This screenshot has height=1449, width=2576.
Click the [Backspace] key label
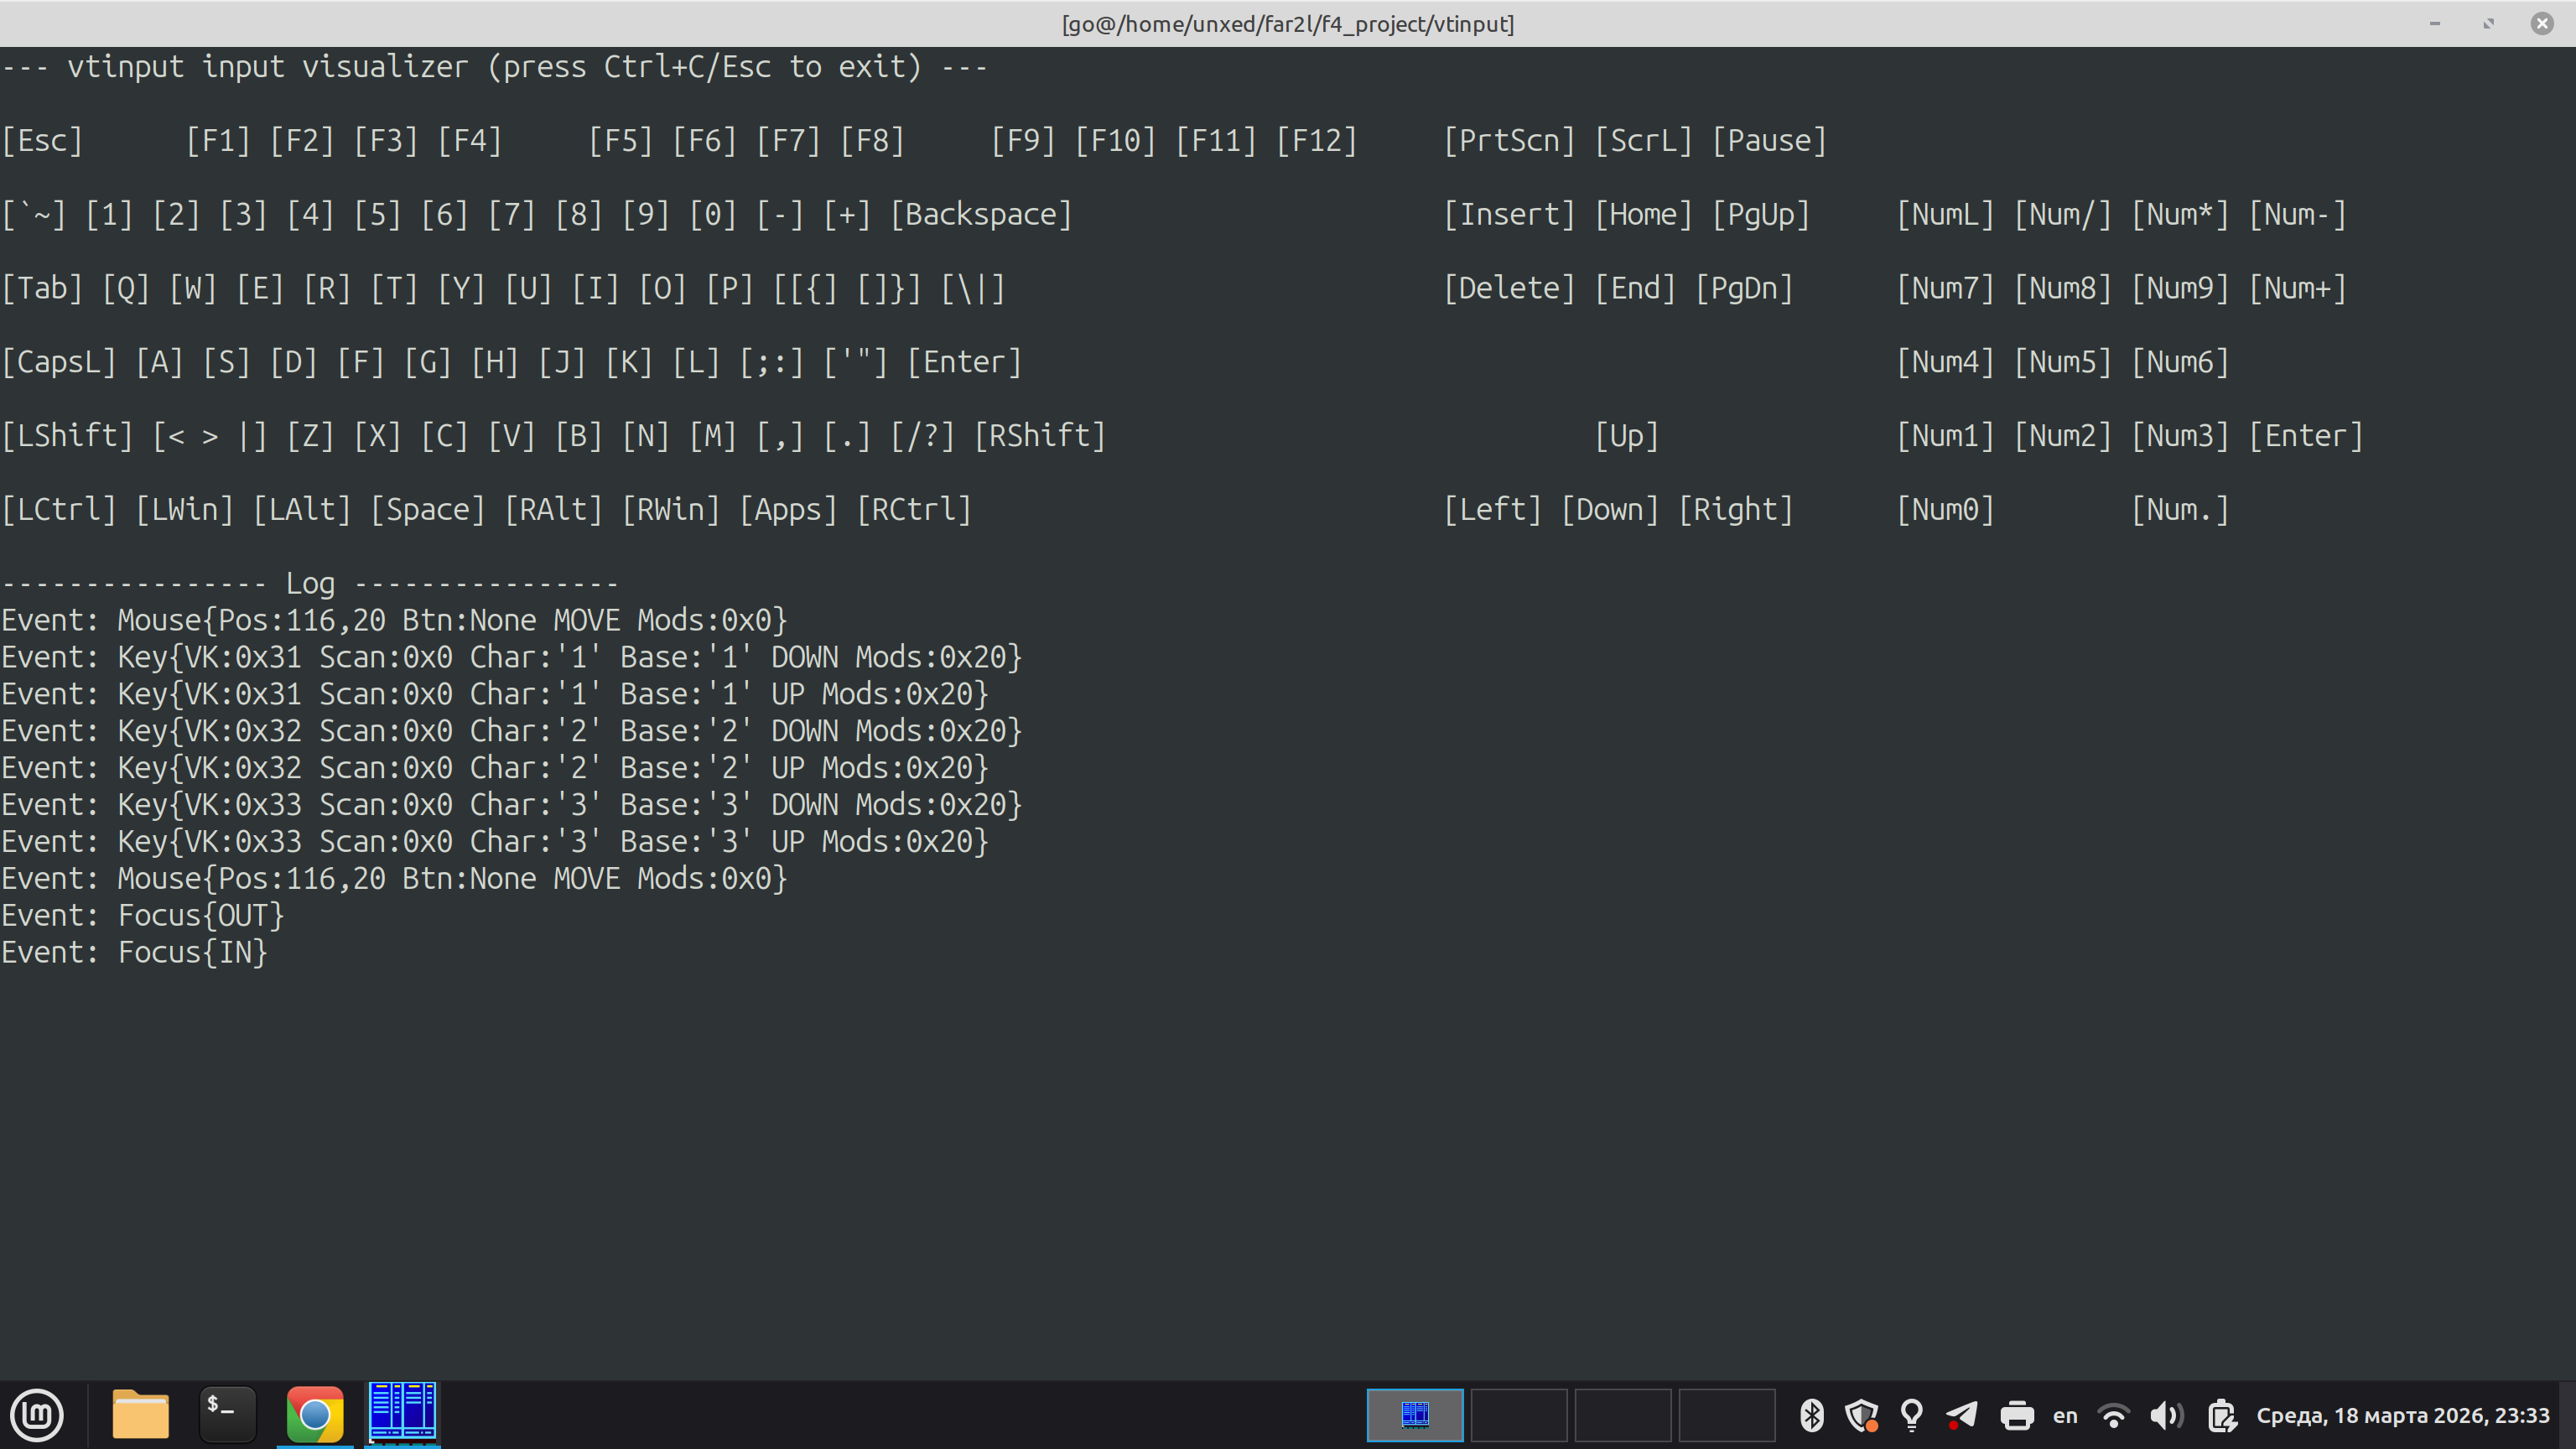click(981, 214)
